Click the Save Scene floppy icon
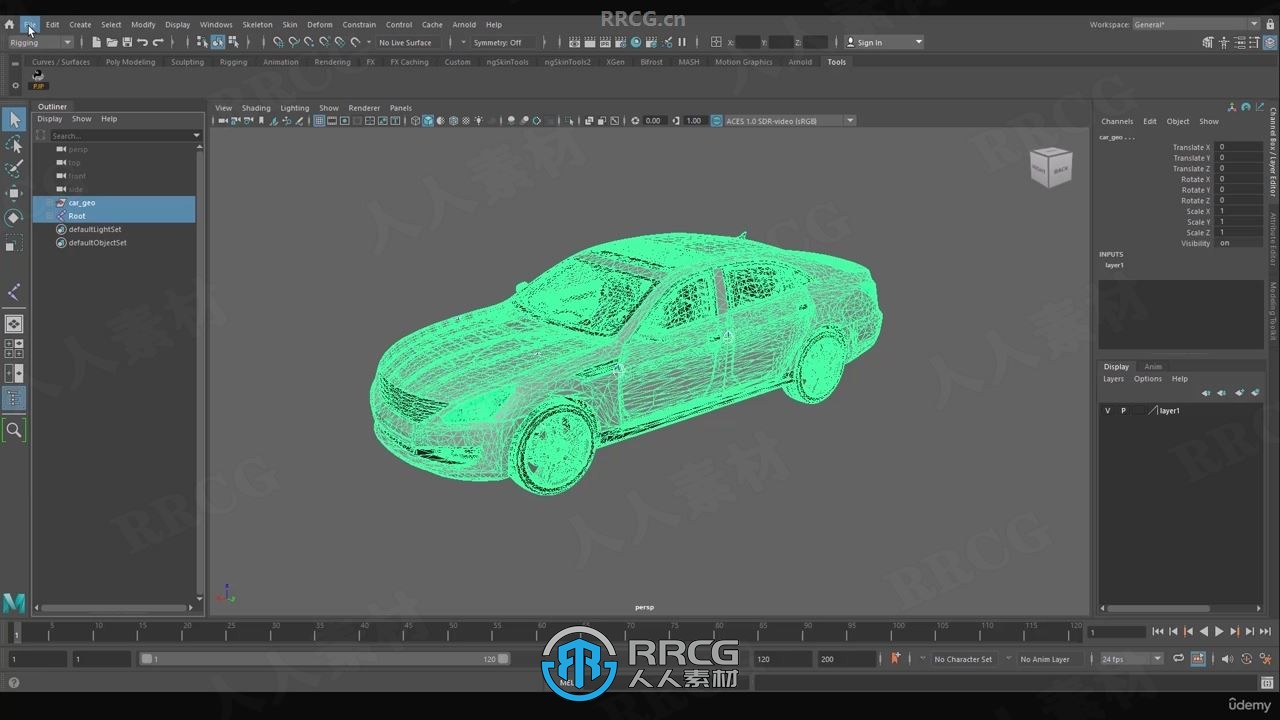Screen dimensions: 1280x720 pyautogui.click(x=127, y=42)
